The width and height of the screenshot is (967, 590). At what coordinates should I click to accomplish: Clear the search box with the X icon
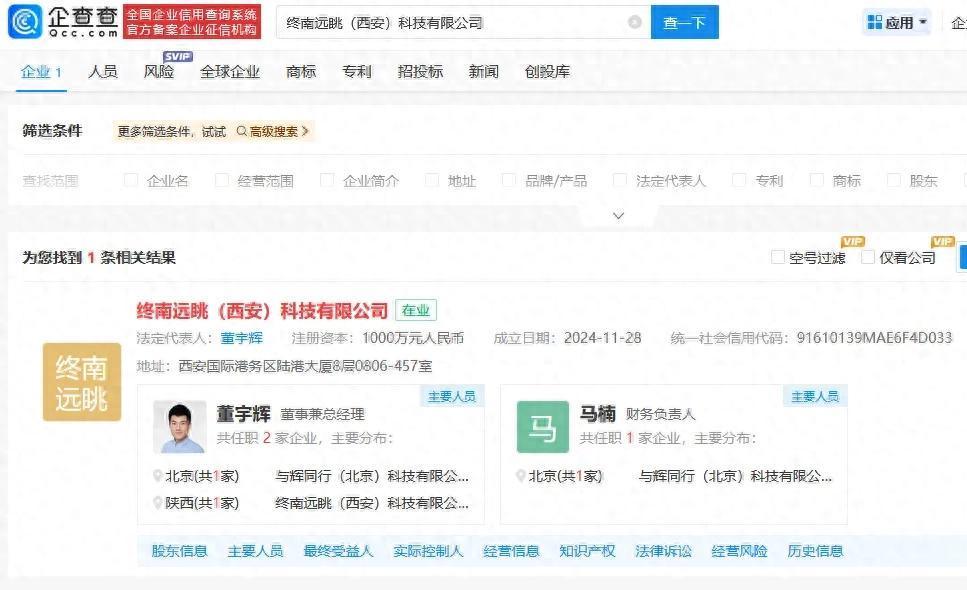tap(635, 22)
